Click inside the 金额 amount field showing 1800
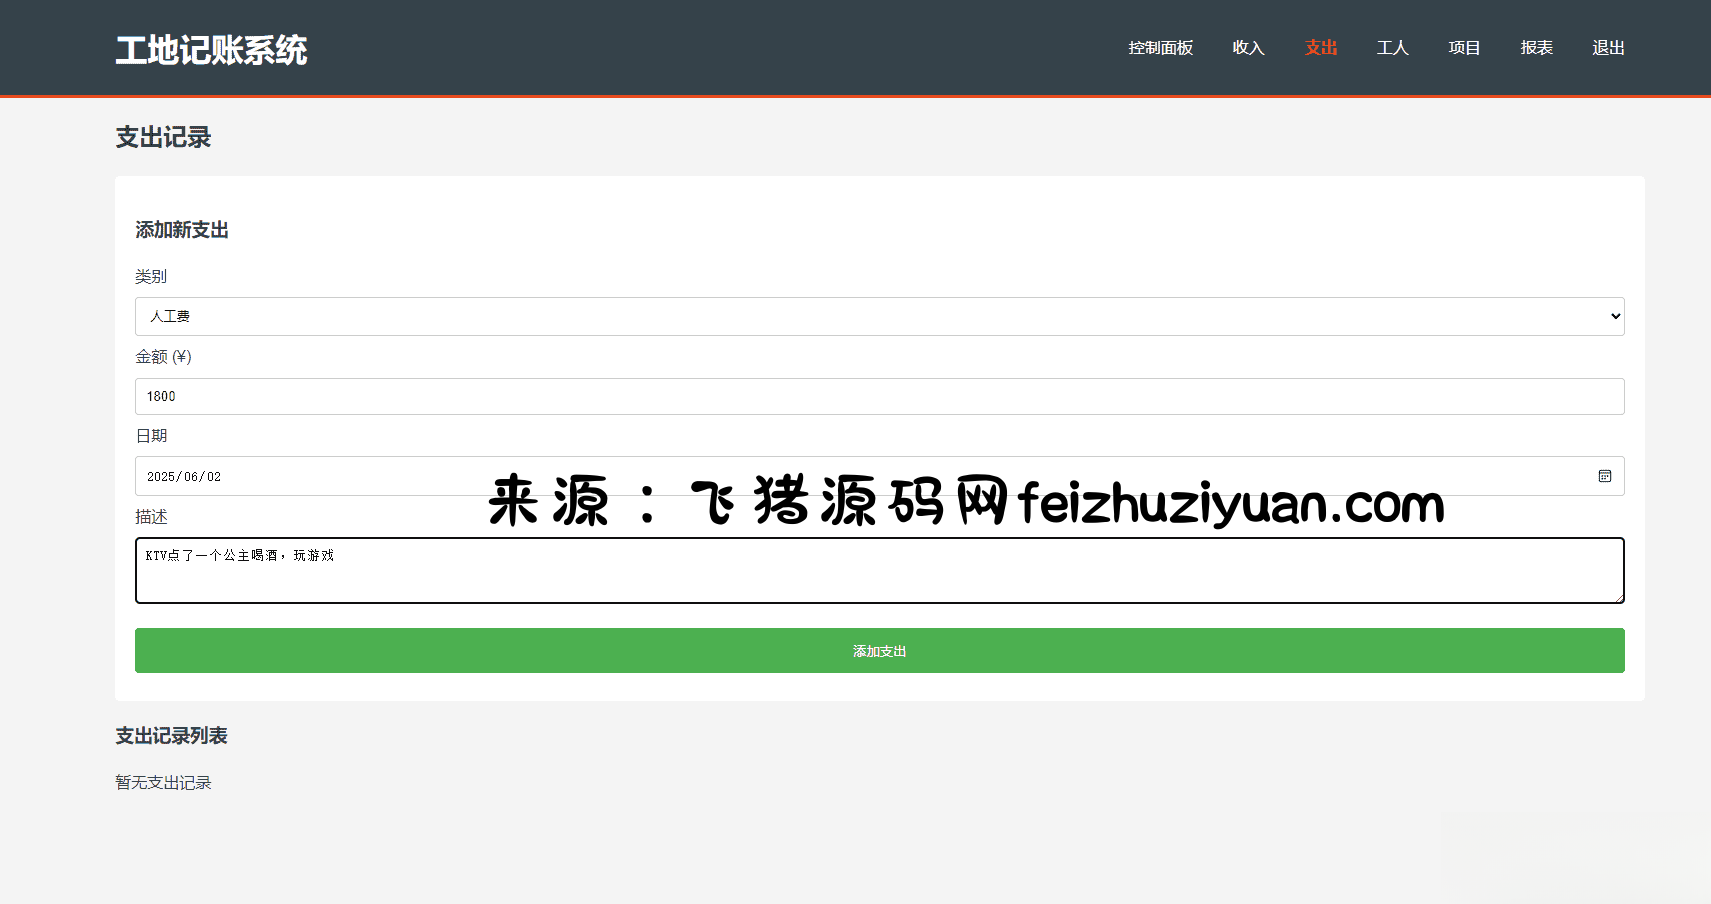Screen dimensions: 1711x904 880,396
